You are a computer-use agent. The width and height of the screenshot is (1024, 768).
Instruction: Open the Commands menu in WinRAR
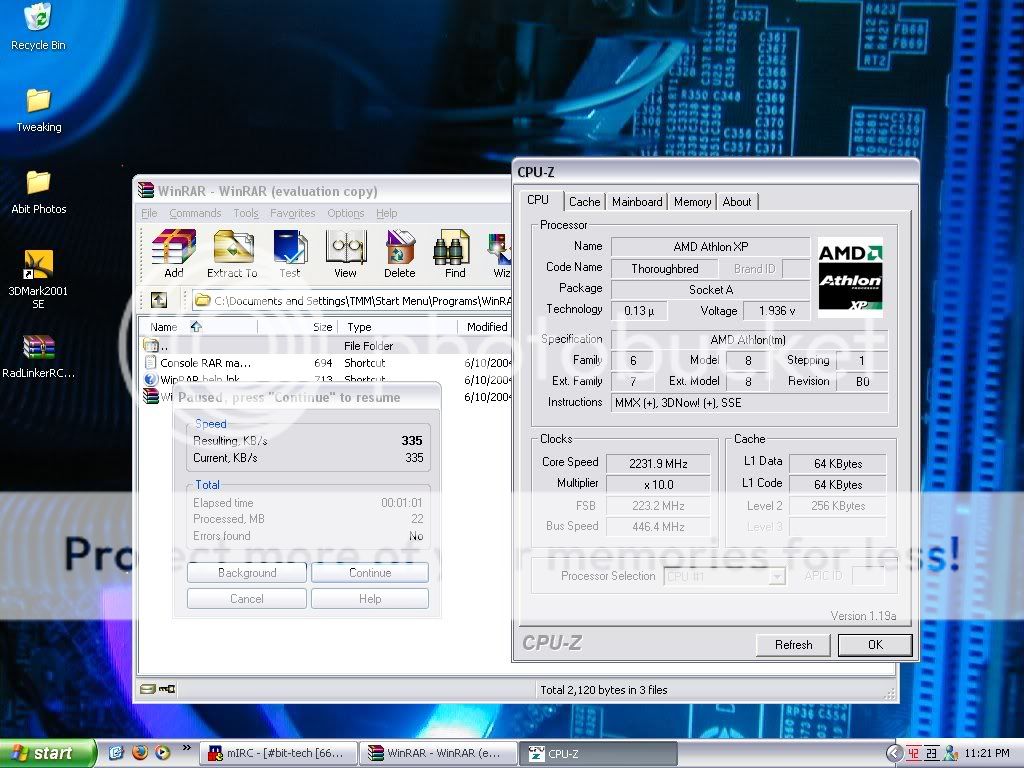point(195,213)
